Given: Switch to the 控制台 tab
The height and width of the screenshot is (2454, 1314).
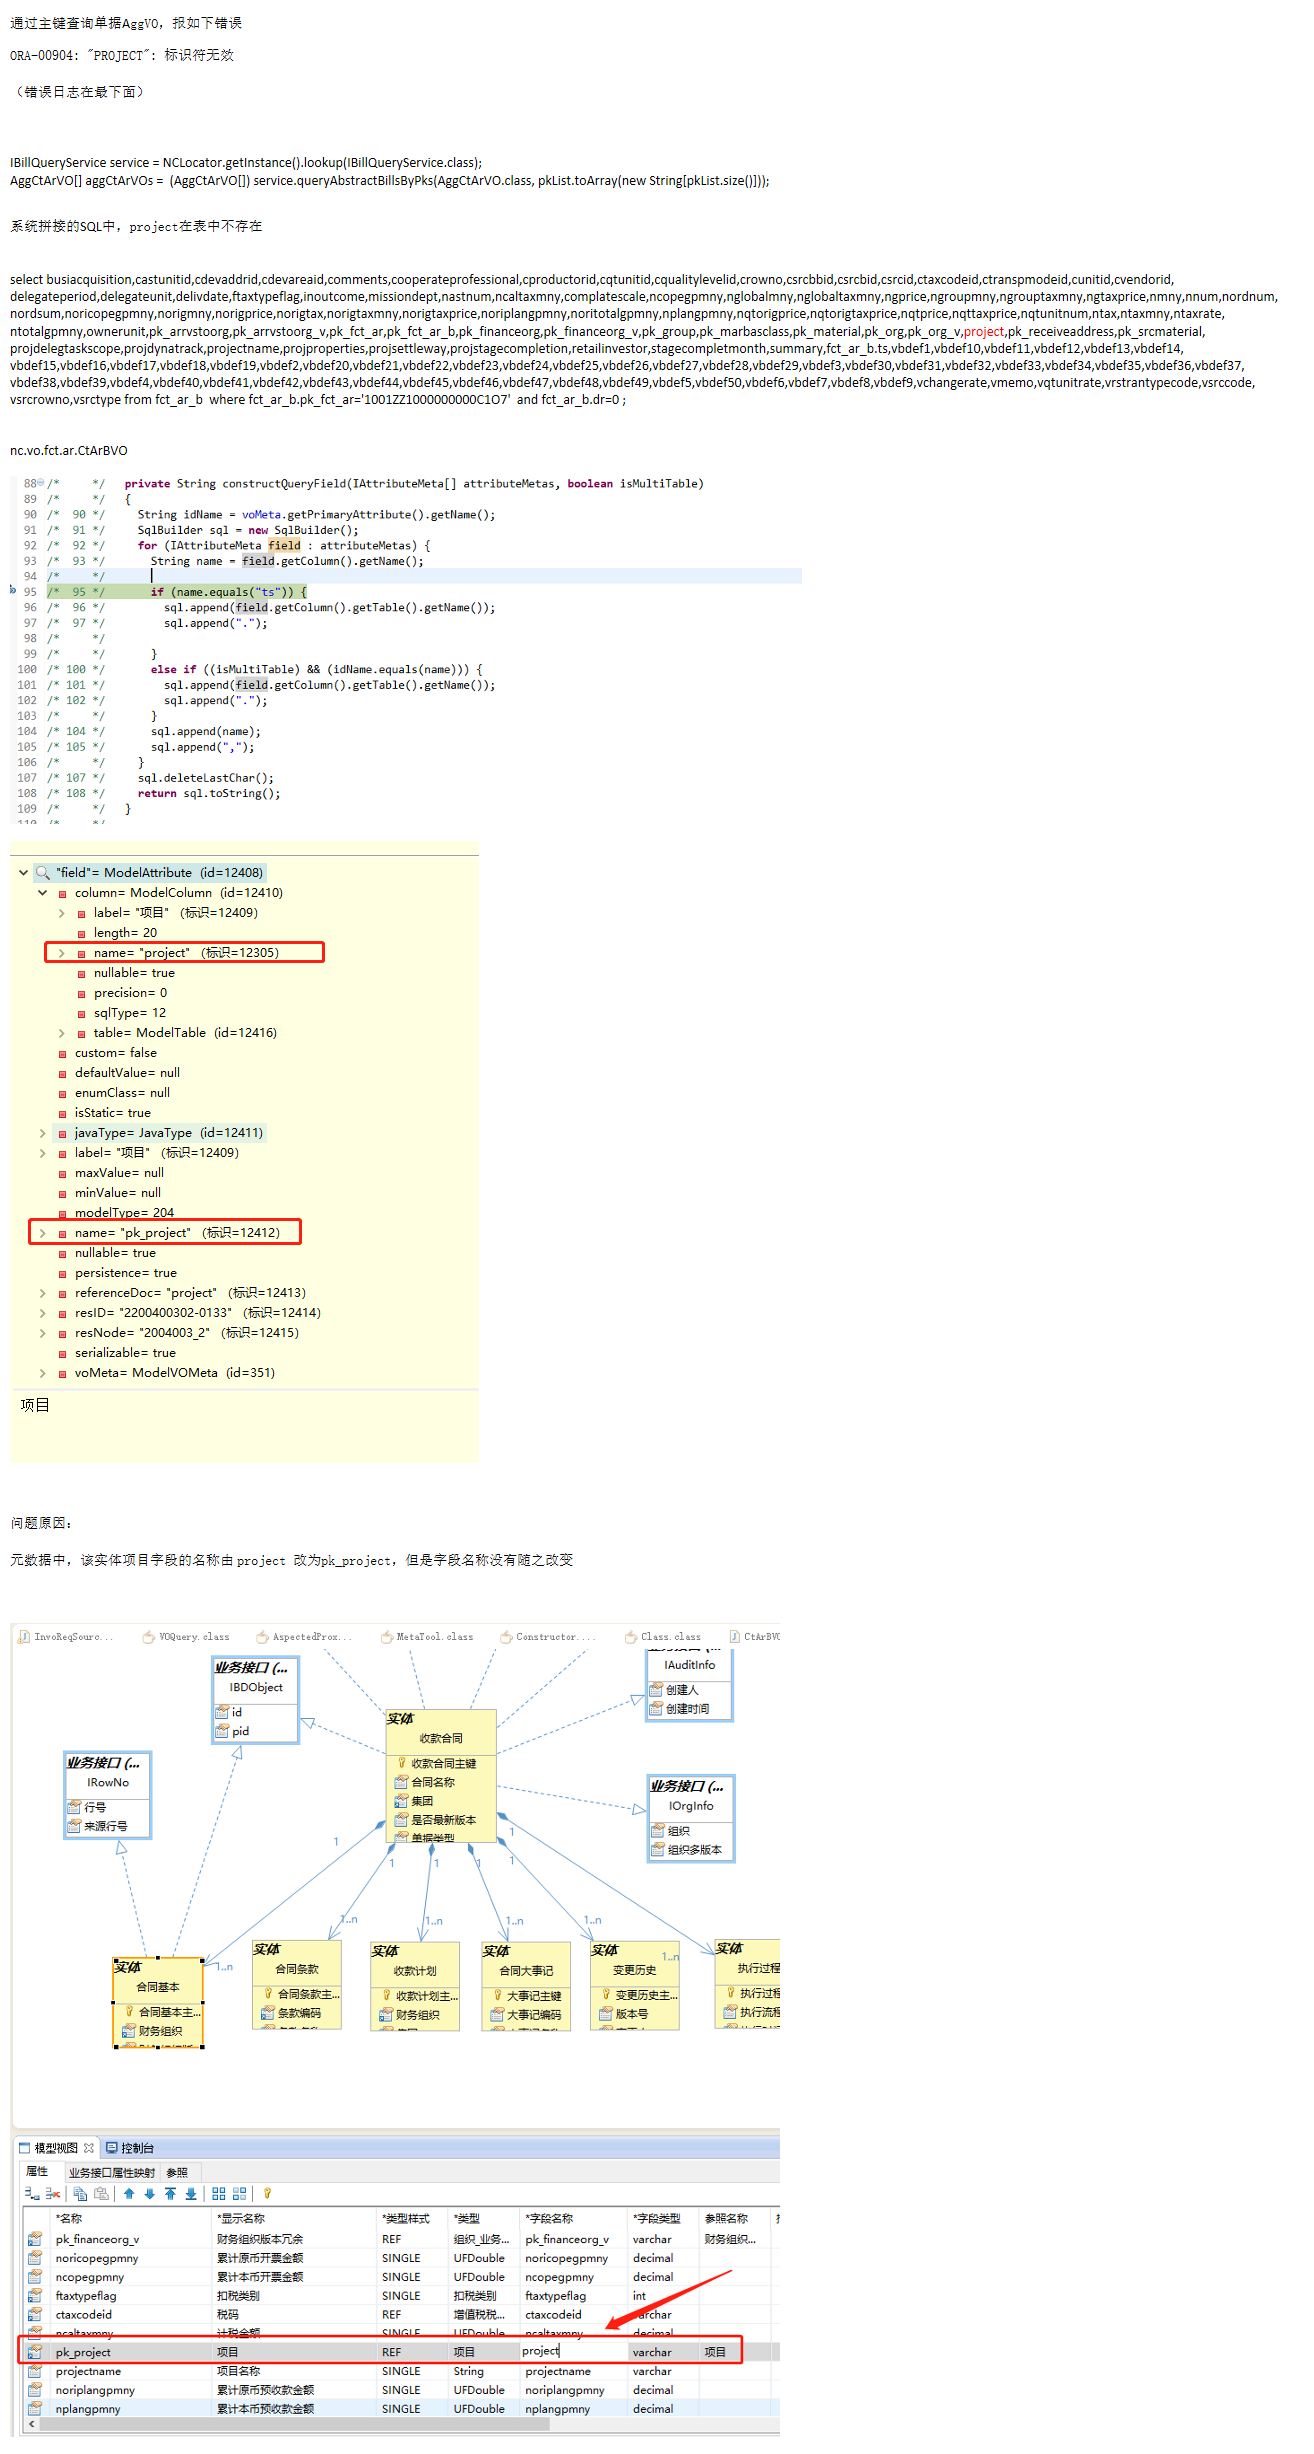Looking at the screenshot, I should tap(130, 2147).
